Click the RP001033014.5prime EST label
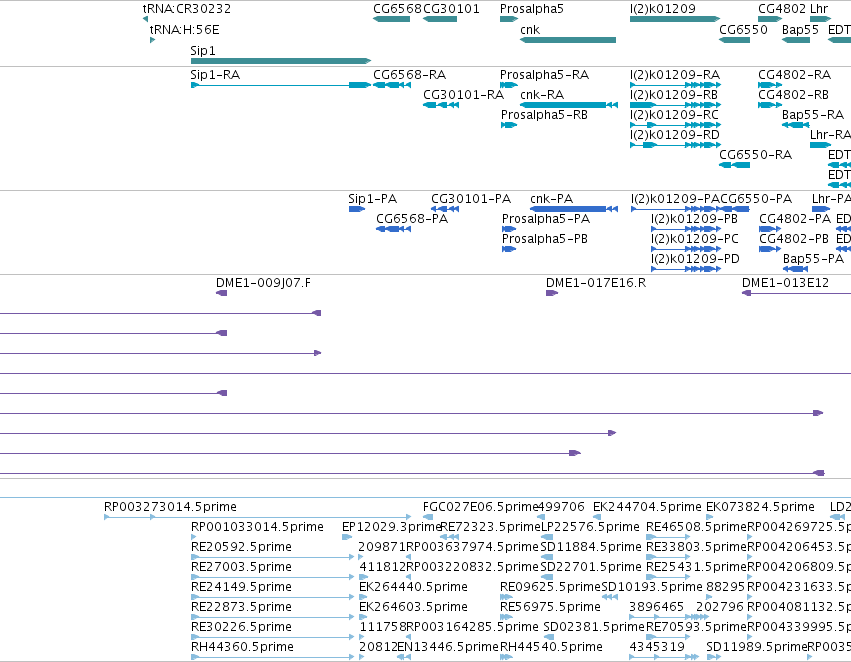This screenshot has width=851, height=662. click(257, 527)
